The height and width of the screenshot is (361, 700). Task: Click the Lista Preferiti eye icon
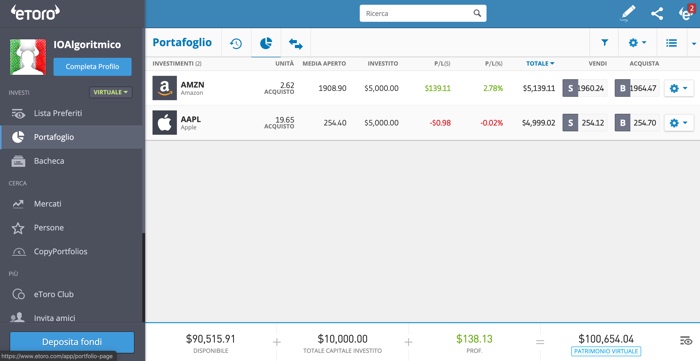coord(18,114)
